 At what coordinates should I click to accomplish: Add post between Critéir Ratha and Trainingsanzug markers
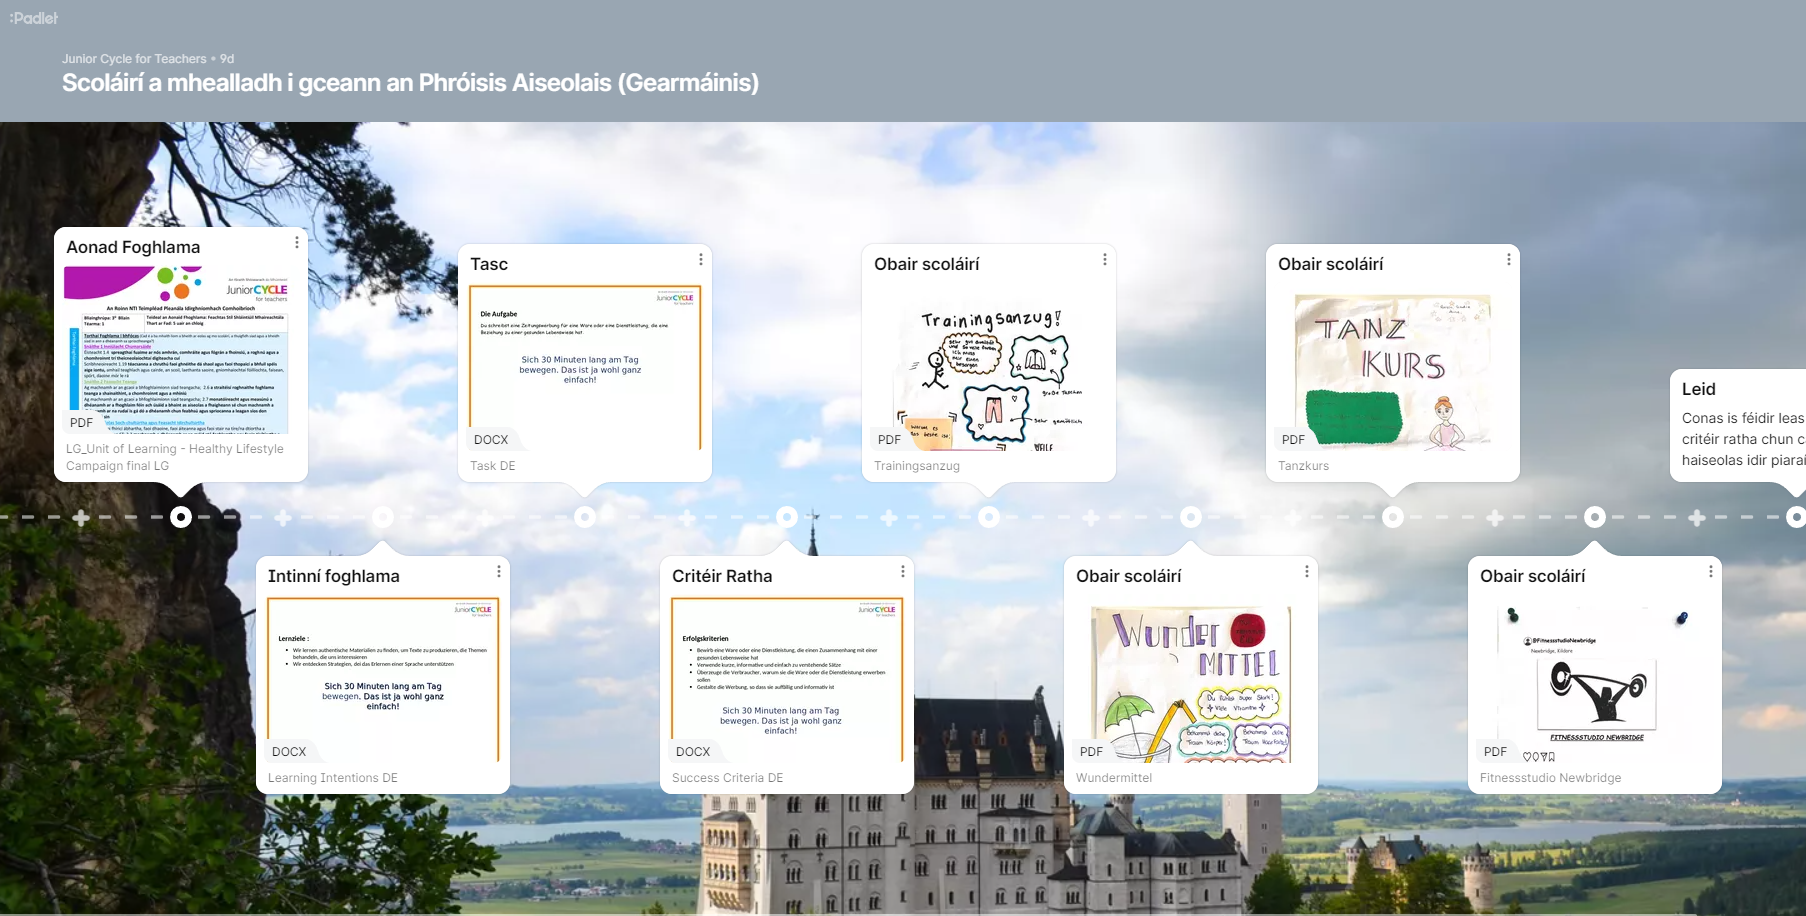tap(889, 517)
